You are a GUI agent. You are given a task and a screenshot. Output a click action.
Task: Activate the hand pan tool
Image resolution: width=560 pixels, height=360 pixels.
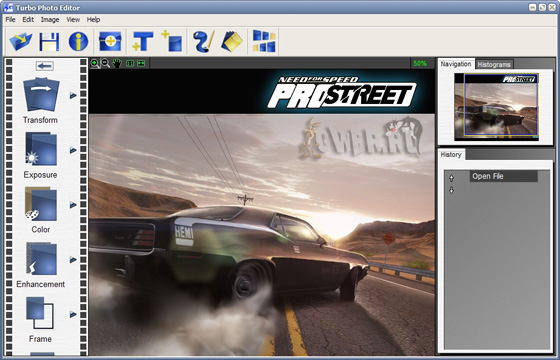pos(117,63)
